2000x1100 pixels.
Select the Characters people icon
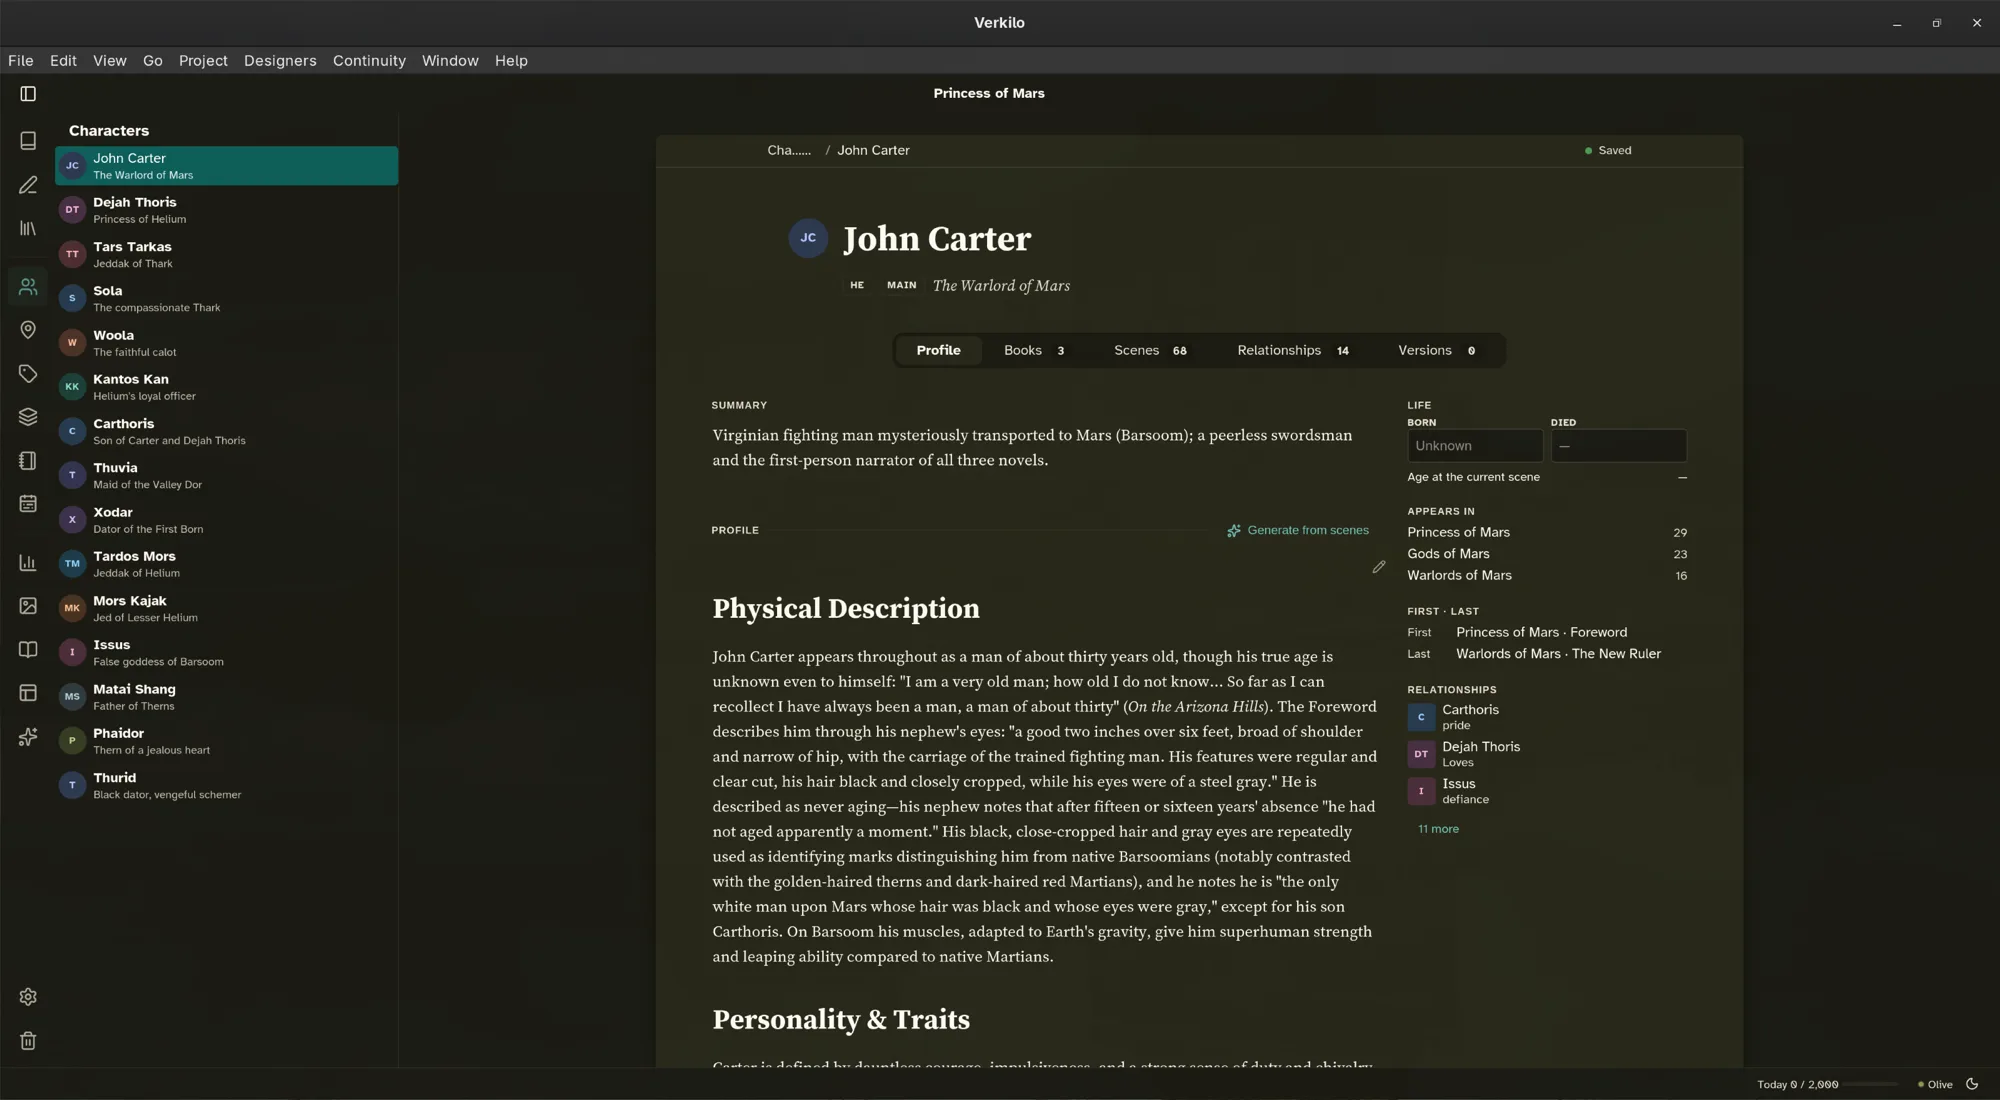point(28,287)
